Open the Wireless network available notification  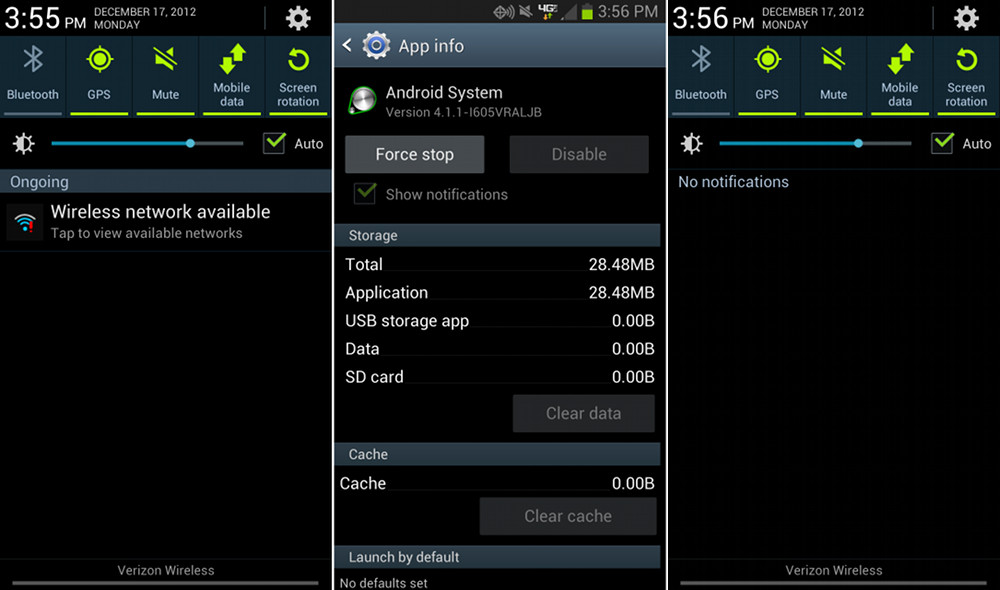pyautogui.click(x=166, y=222)
